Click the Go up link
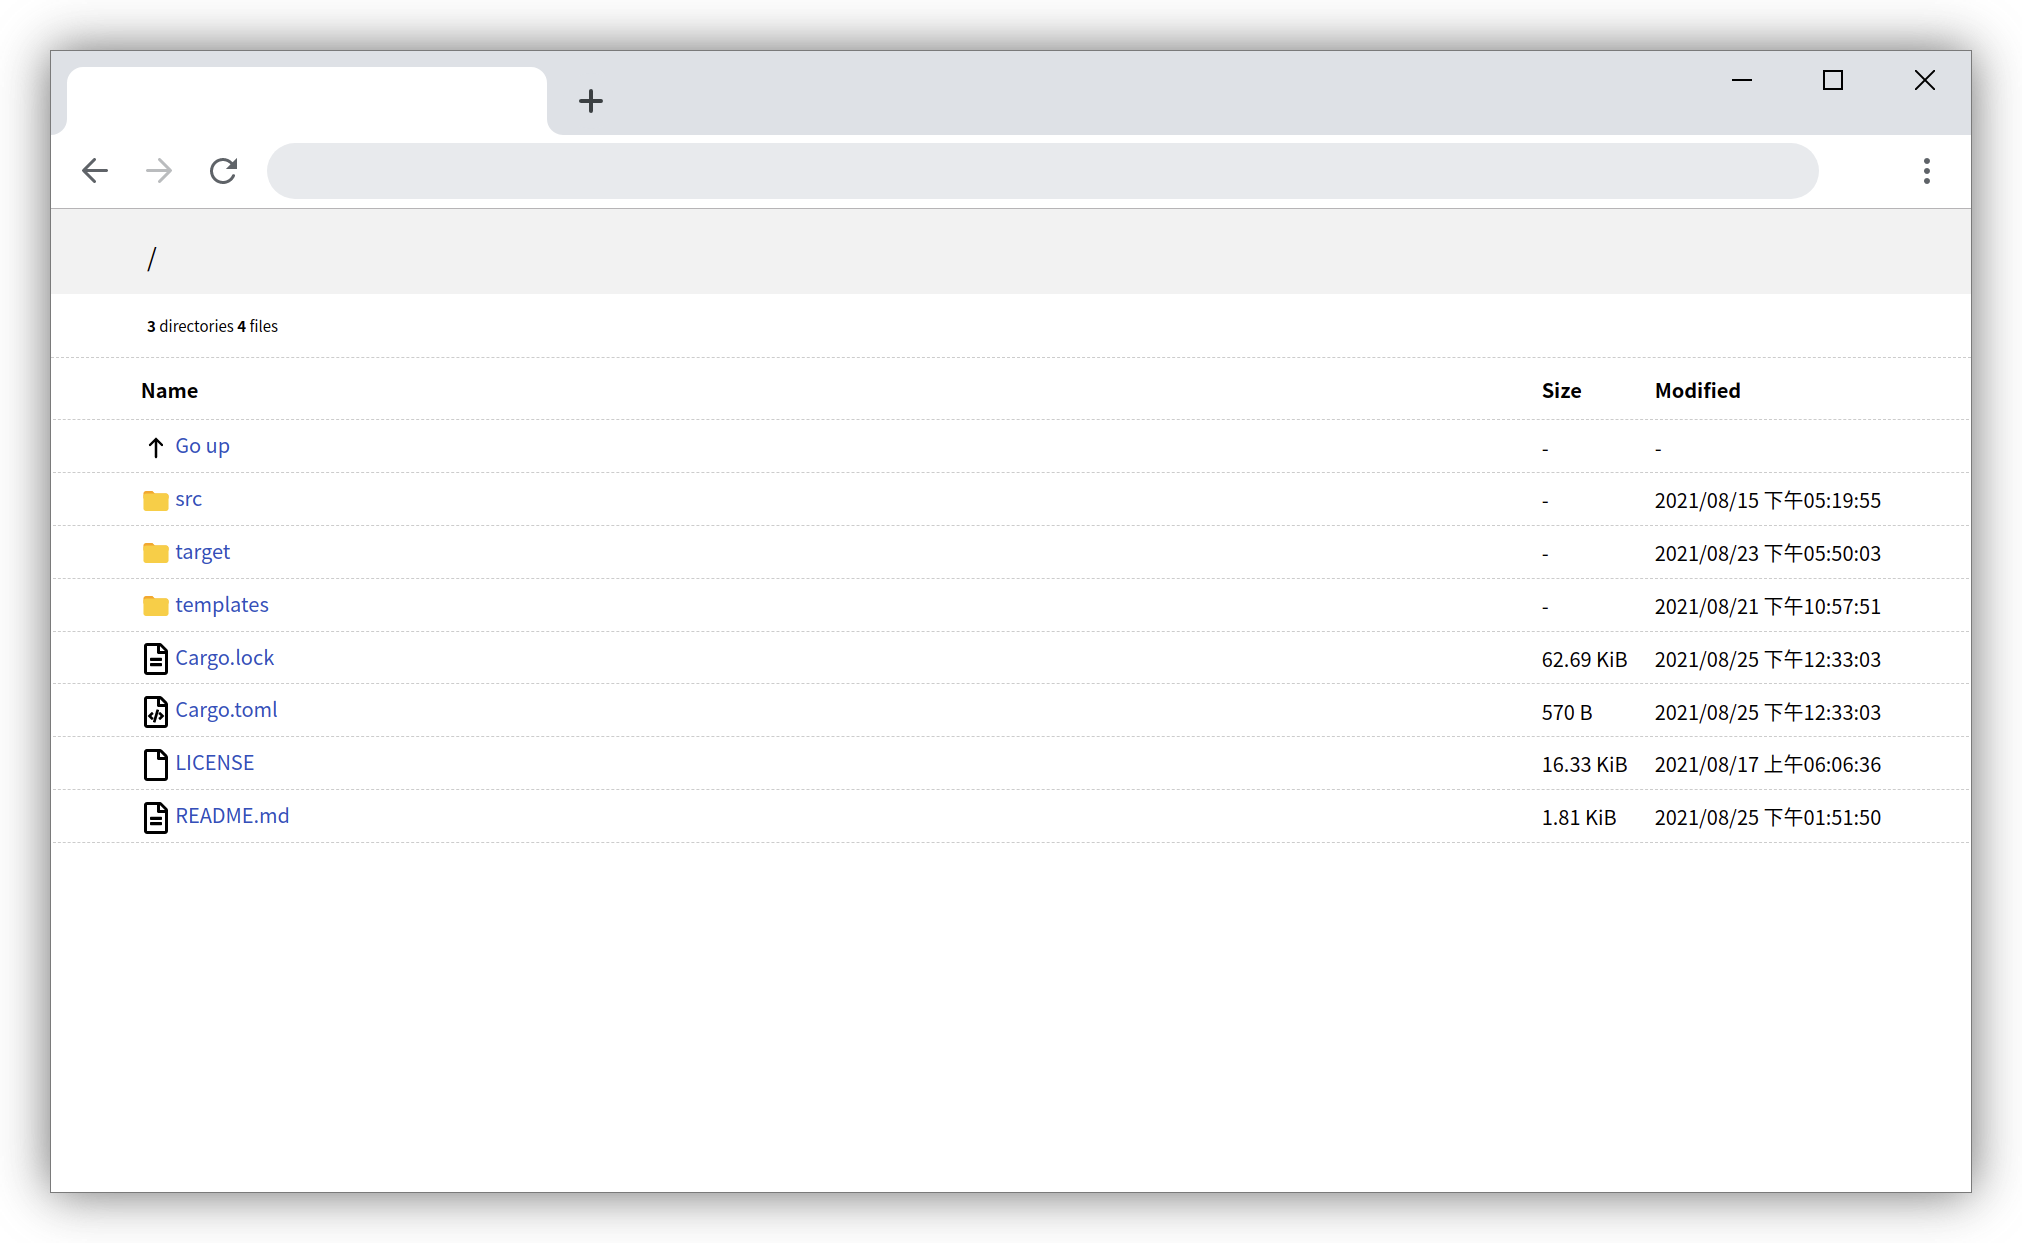Screen dimensions: 2022x1243 [x=202, y=446]
